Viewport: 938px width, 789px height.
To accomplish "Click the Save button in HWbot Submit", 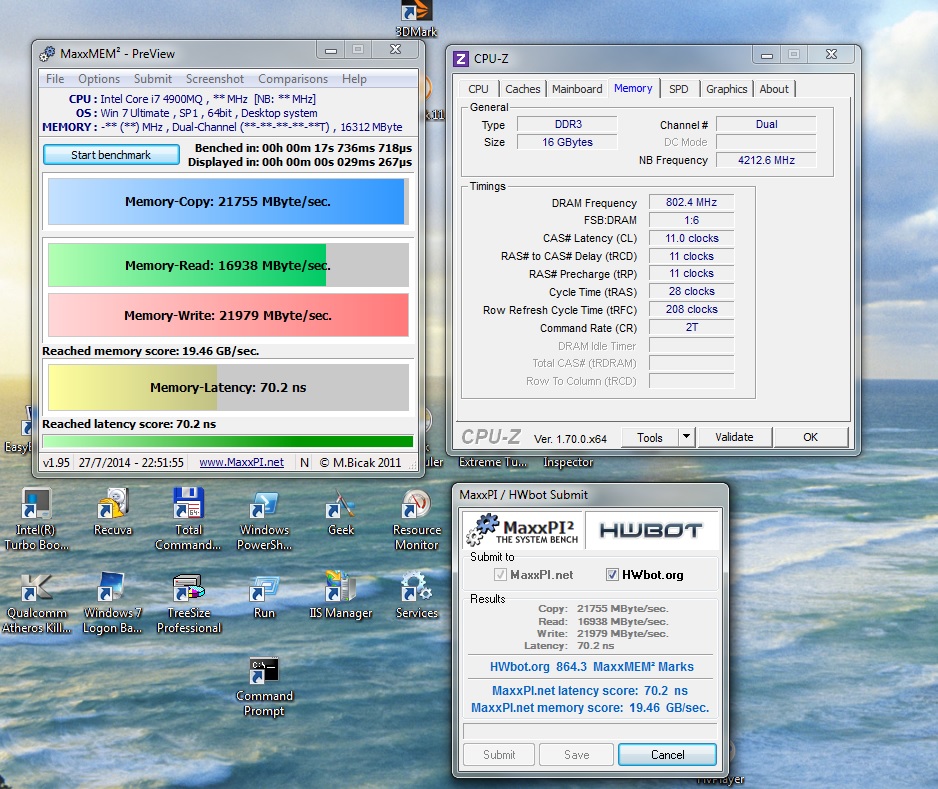I will pyautogui.click(x=576, y=755).
